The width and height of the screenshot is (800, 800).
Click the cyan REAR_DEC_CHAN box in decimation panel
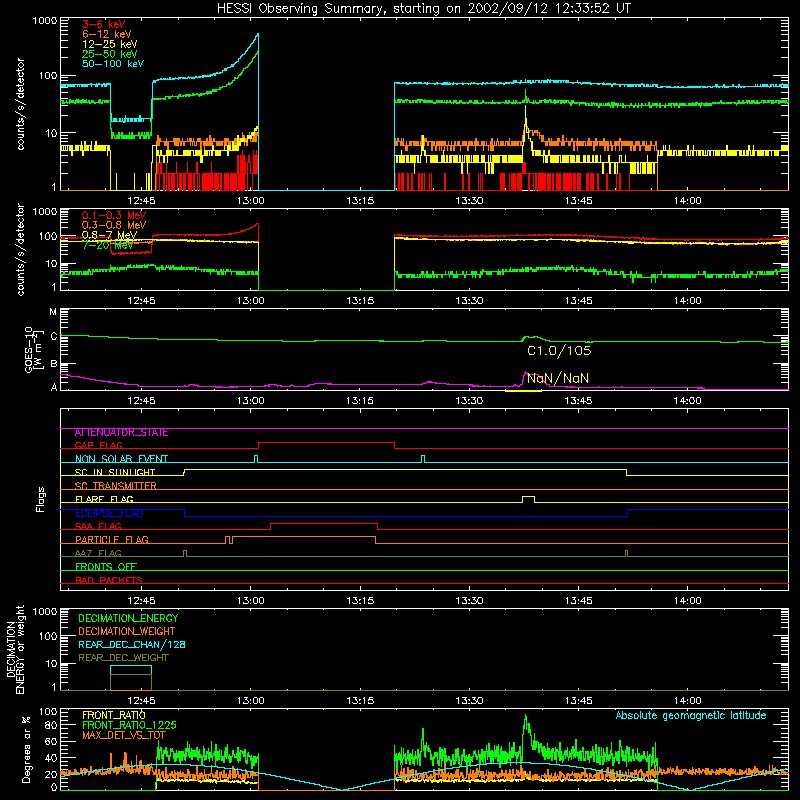tap(131, 670)
